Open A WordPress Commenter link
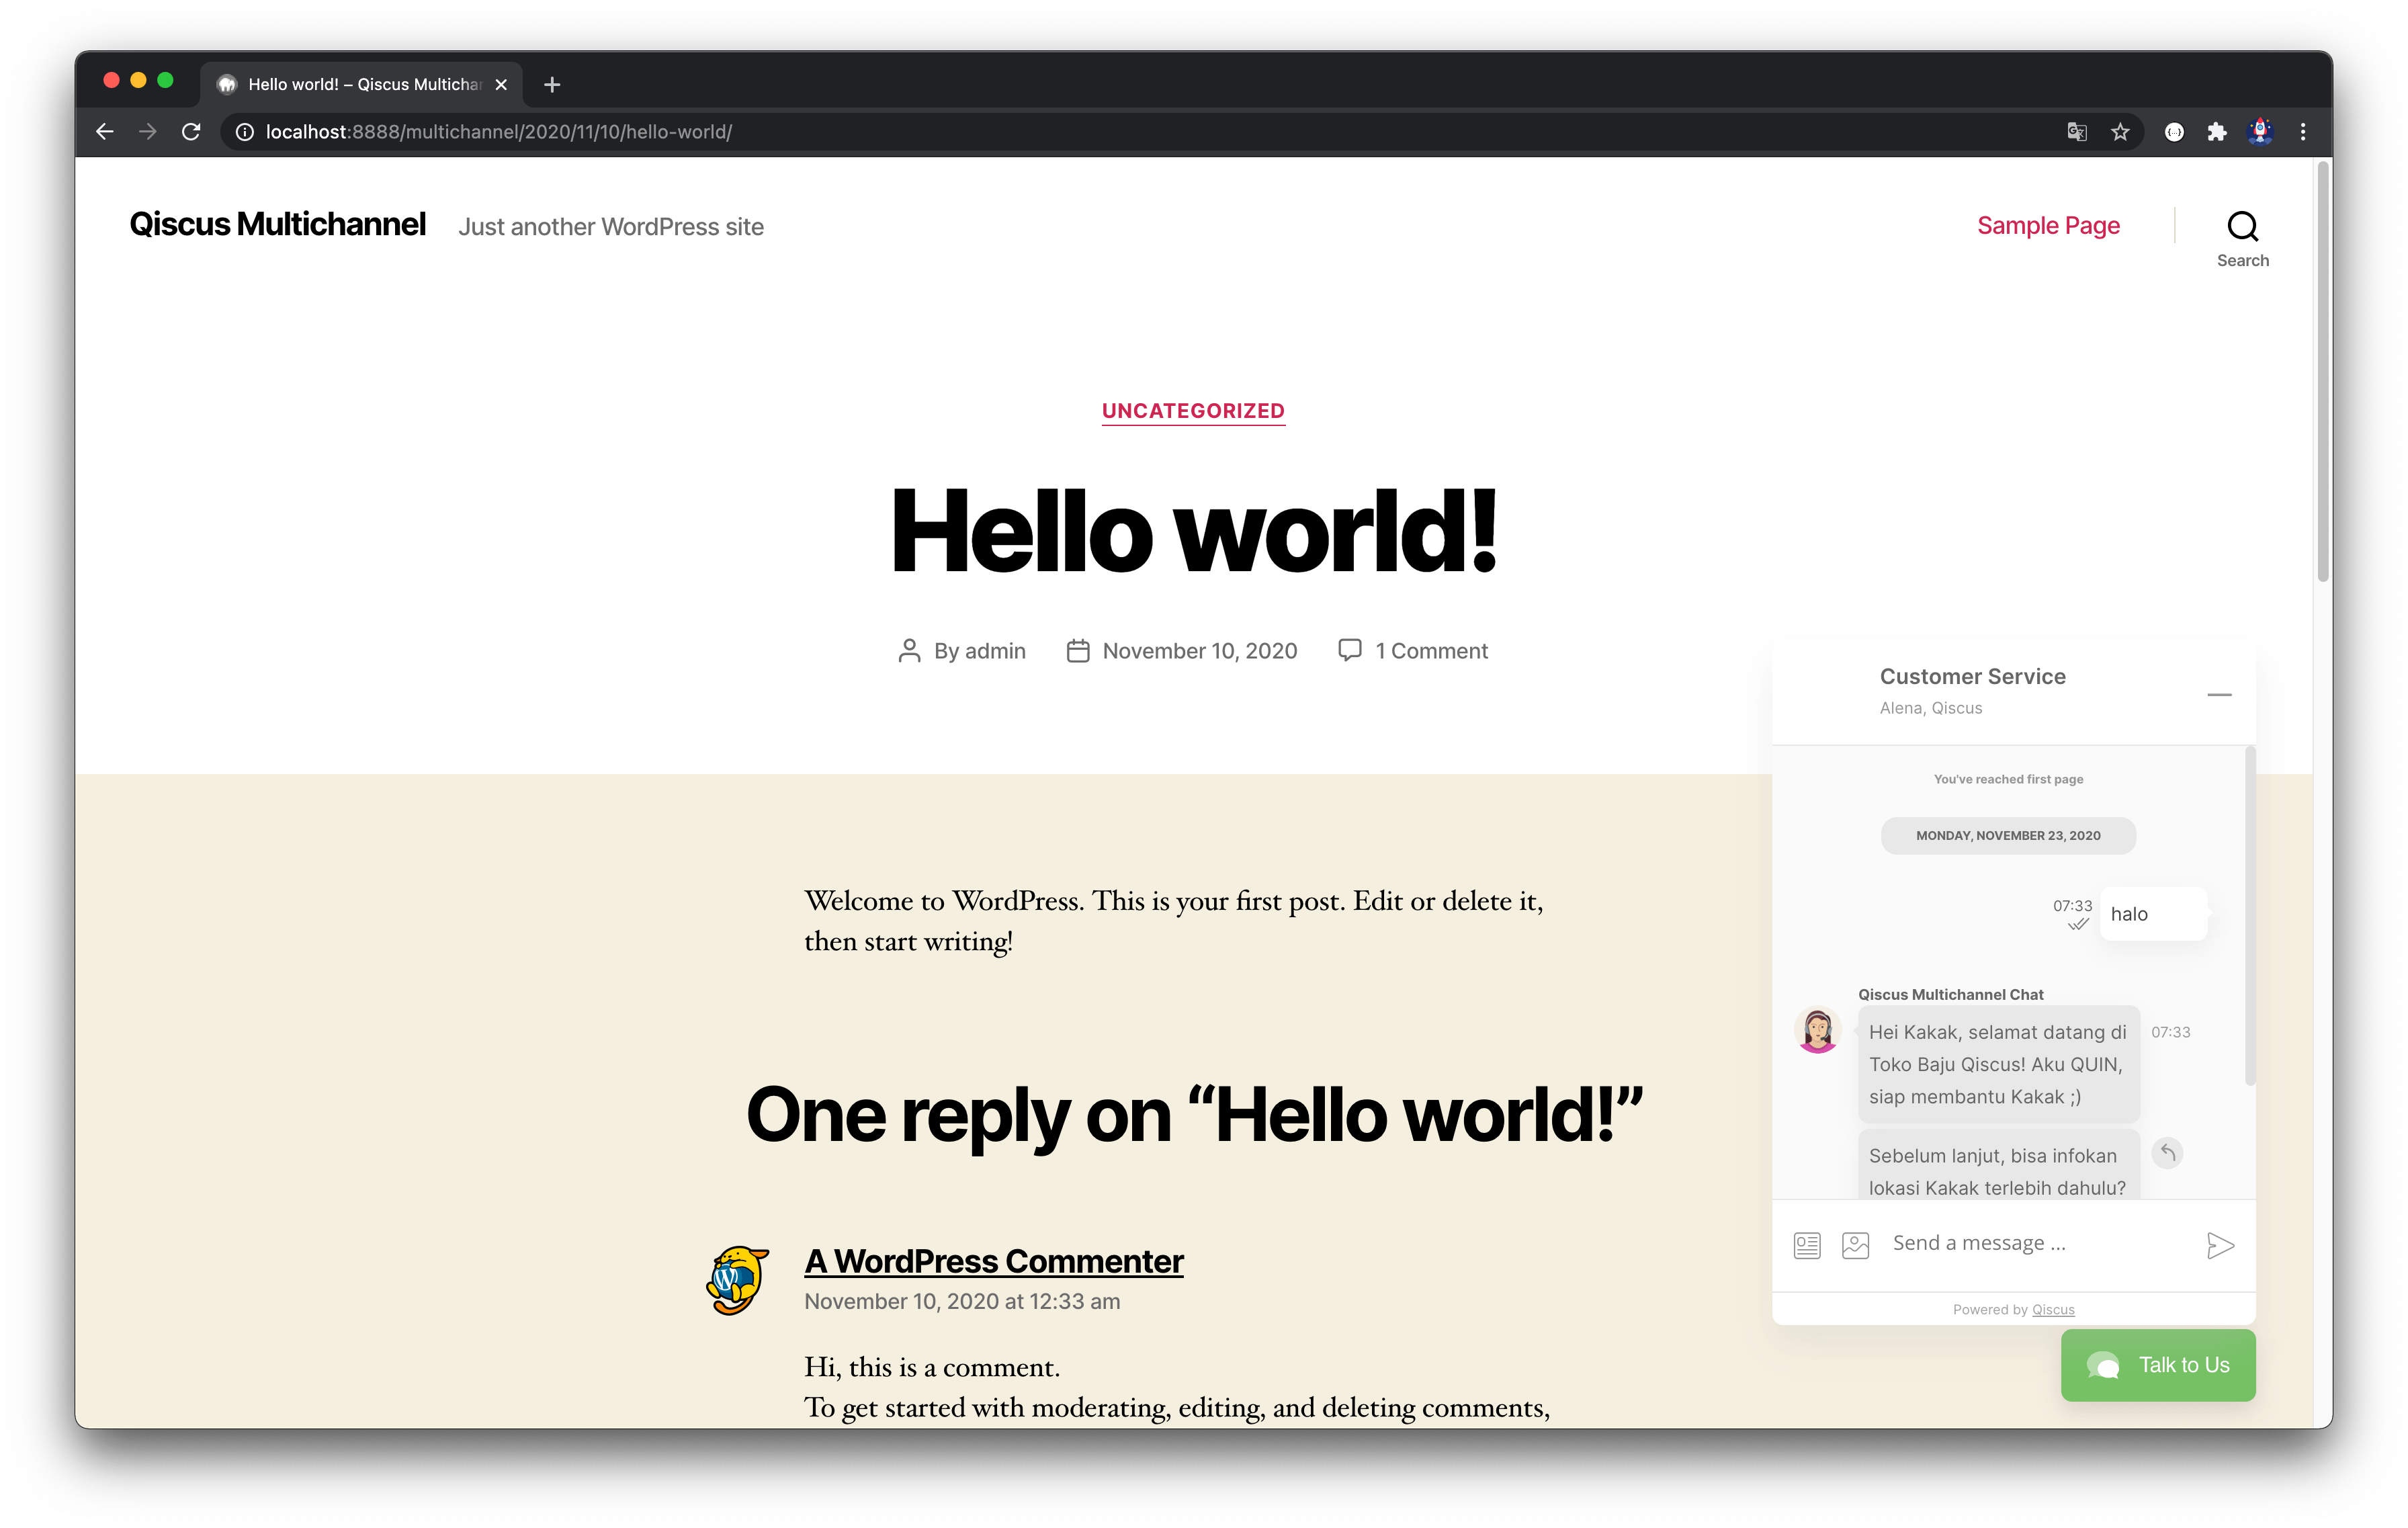Viewport: 2408px width, 1528px height. pos(993,1261)
